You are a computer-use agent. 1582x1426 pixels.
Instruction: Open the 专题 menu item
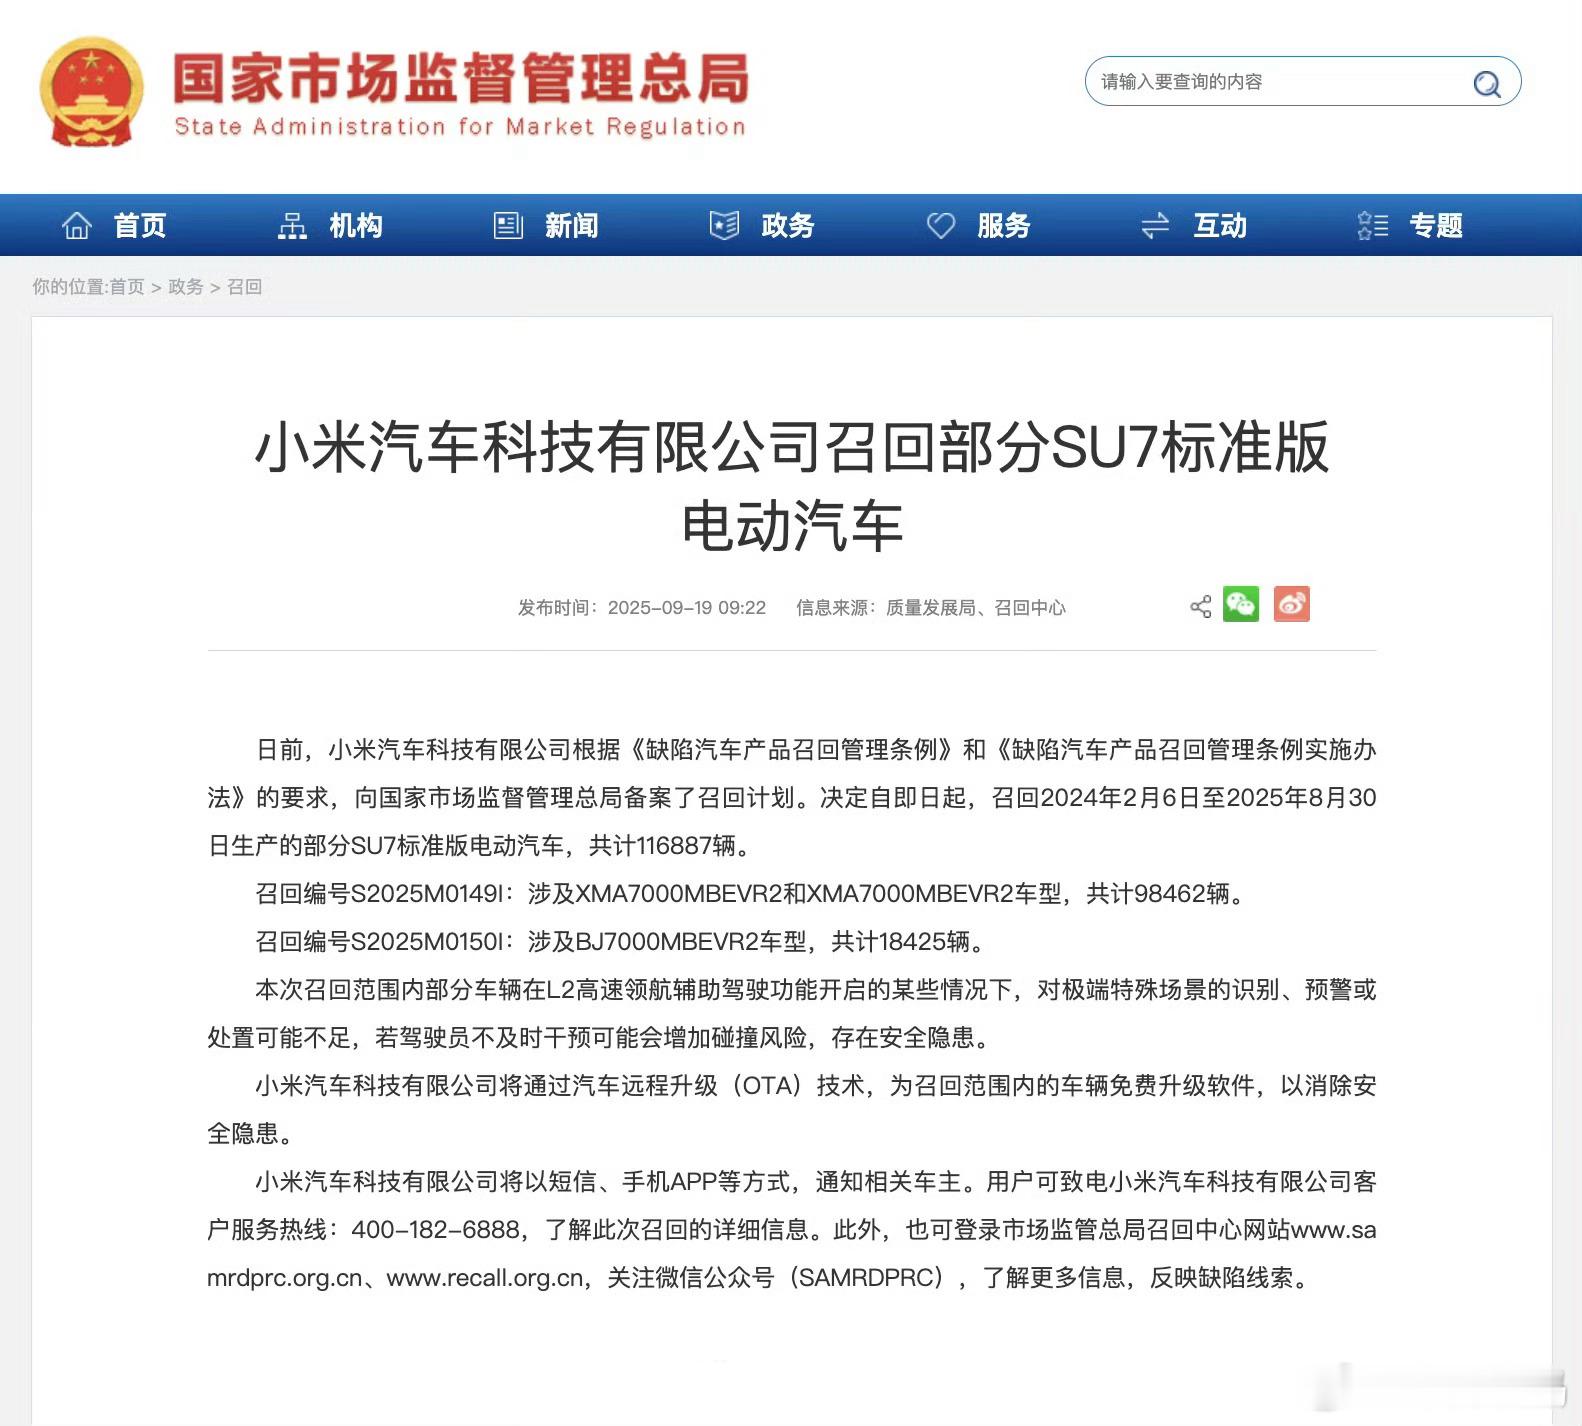tap(1436, 226)
